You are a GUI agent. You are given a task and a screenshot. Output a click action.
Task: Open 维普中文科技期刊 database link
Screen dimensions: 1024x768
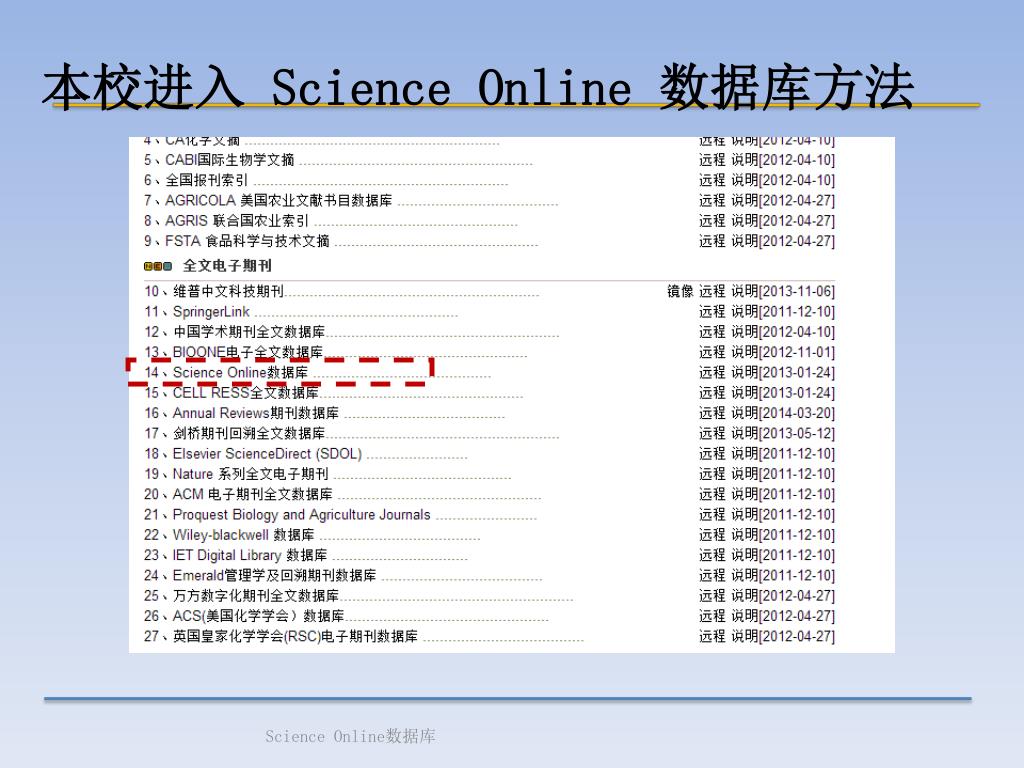coord(228,291)
